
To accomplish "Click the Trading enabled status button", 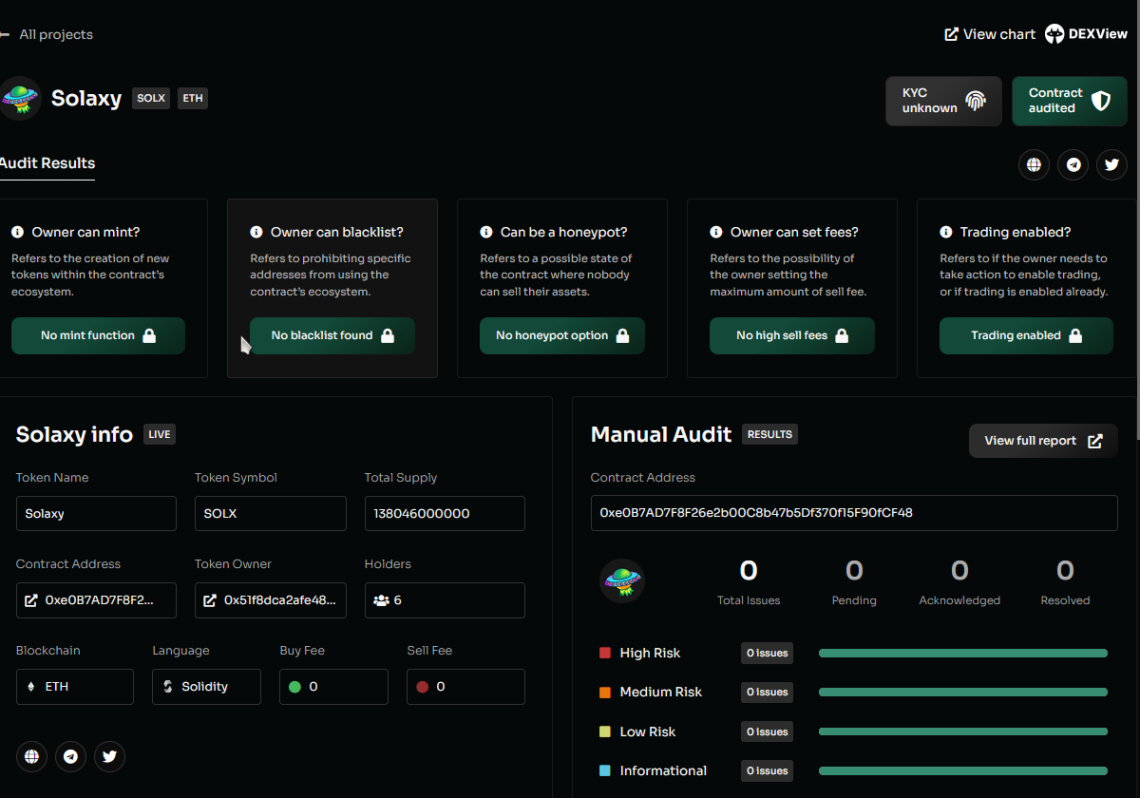I will tap(1025, 336).
